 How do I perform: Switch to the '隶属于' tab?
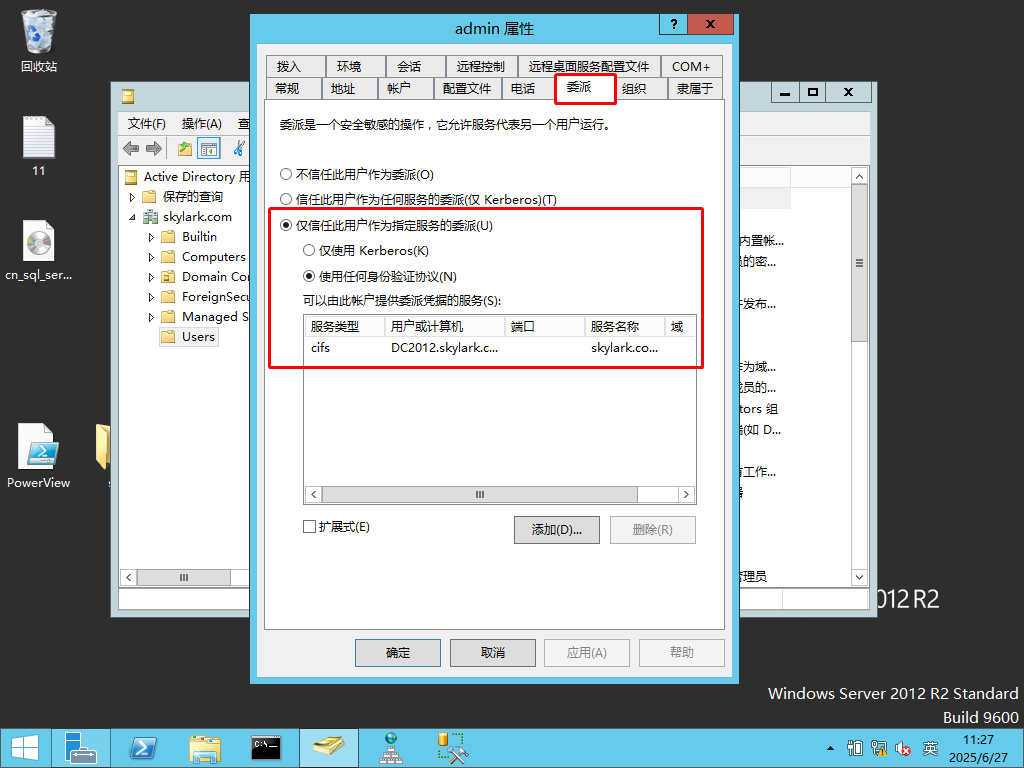pyautogui.click(x=694, y=88)
